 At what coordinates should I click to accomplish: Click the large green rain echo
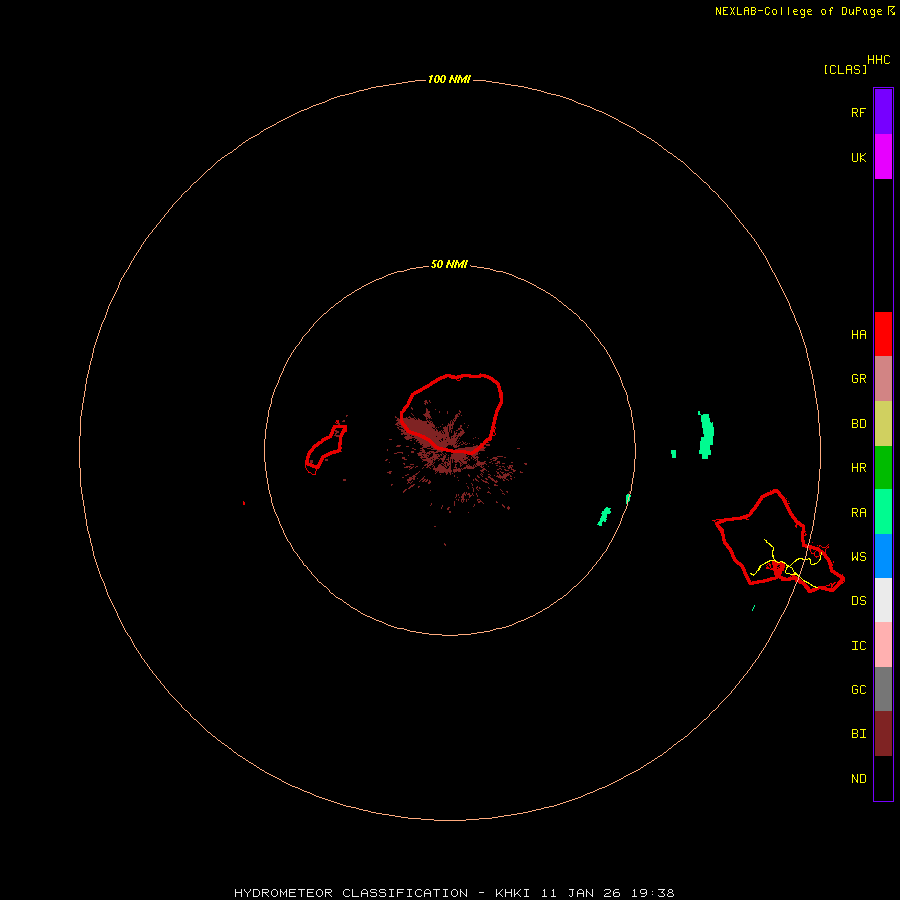[x=706, y=435]
